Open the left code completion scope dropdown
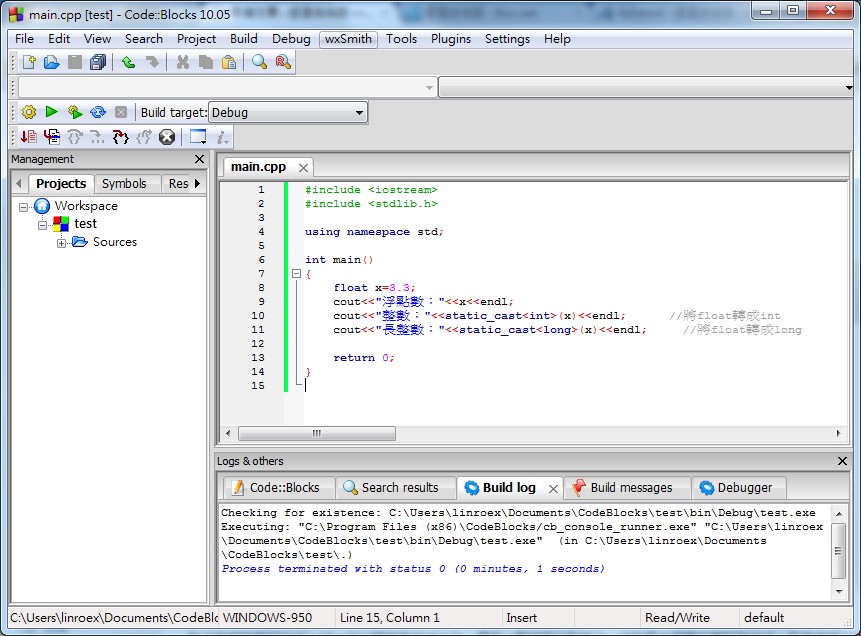This screenshot has width=861, height=636. (228, 87)
